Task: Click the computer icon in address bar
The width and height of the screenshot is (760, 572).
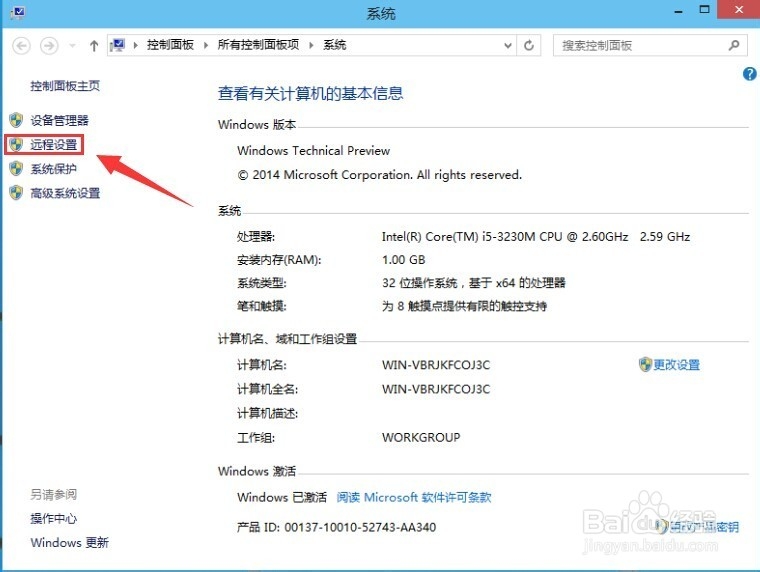Action: click(118, 45)
